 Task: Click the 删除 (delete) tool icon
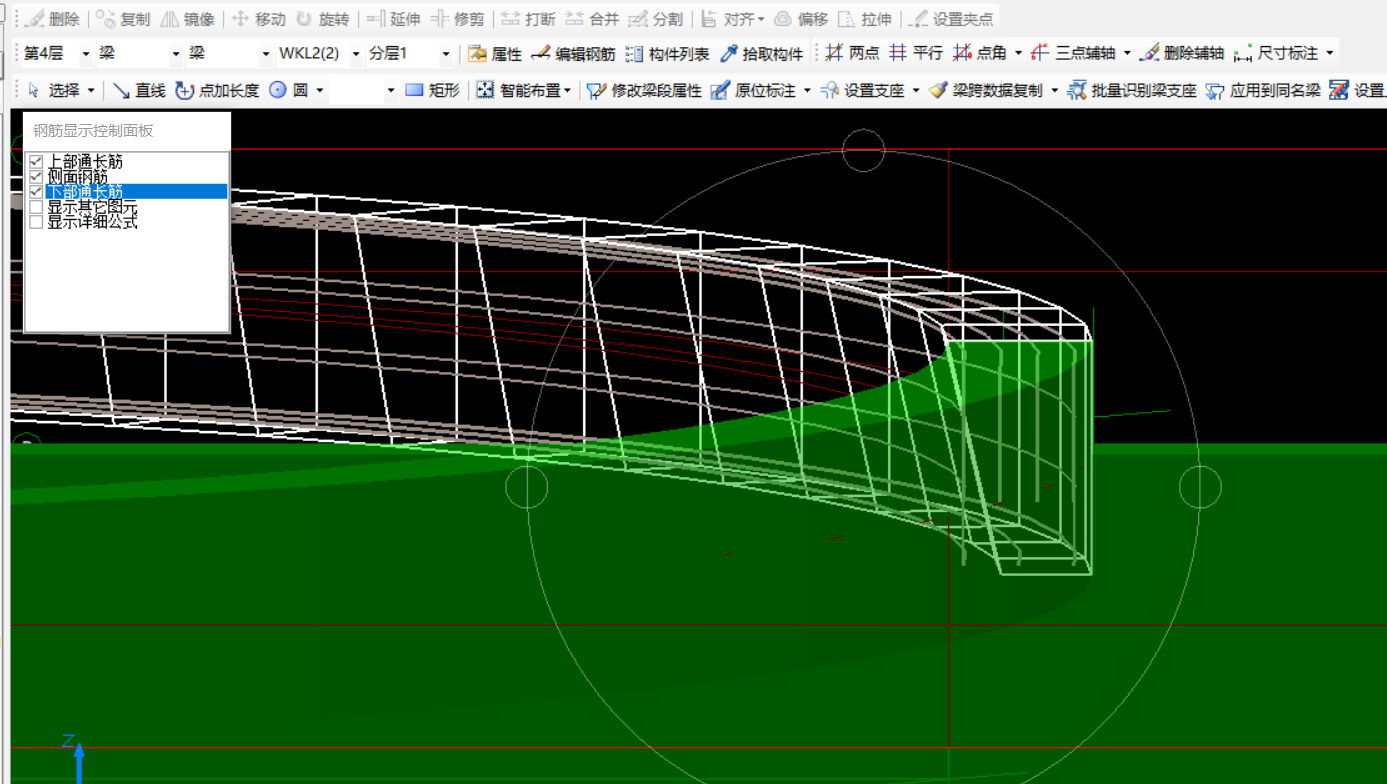click(34, 19)
